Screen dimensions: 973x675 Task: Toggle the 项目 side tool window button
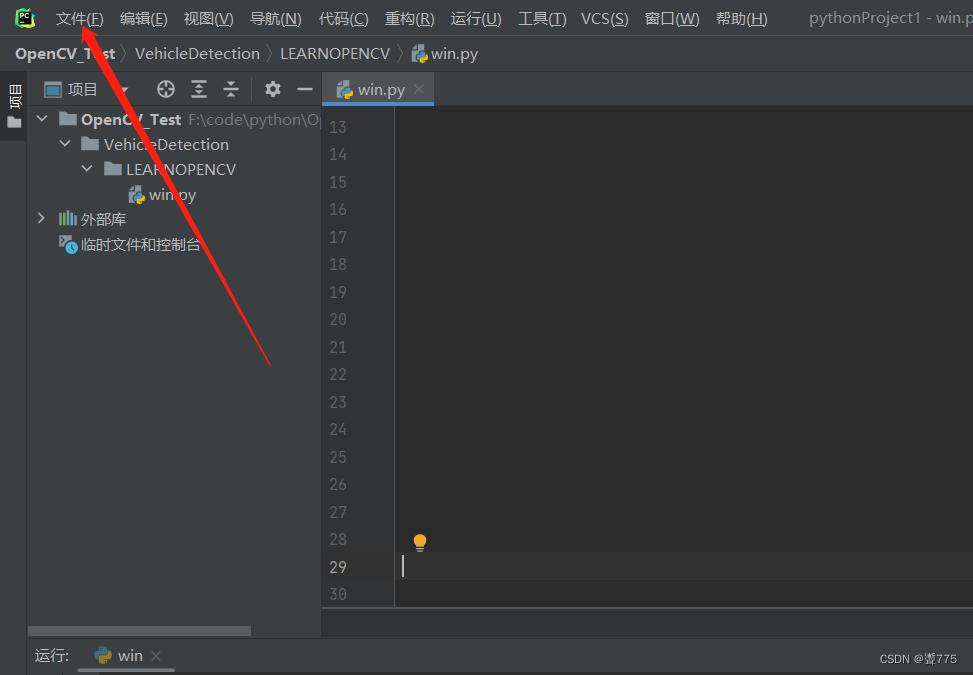[14, 105]
